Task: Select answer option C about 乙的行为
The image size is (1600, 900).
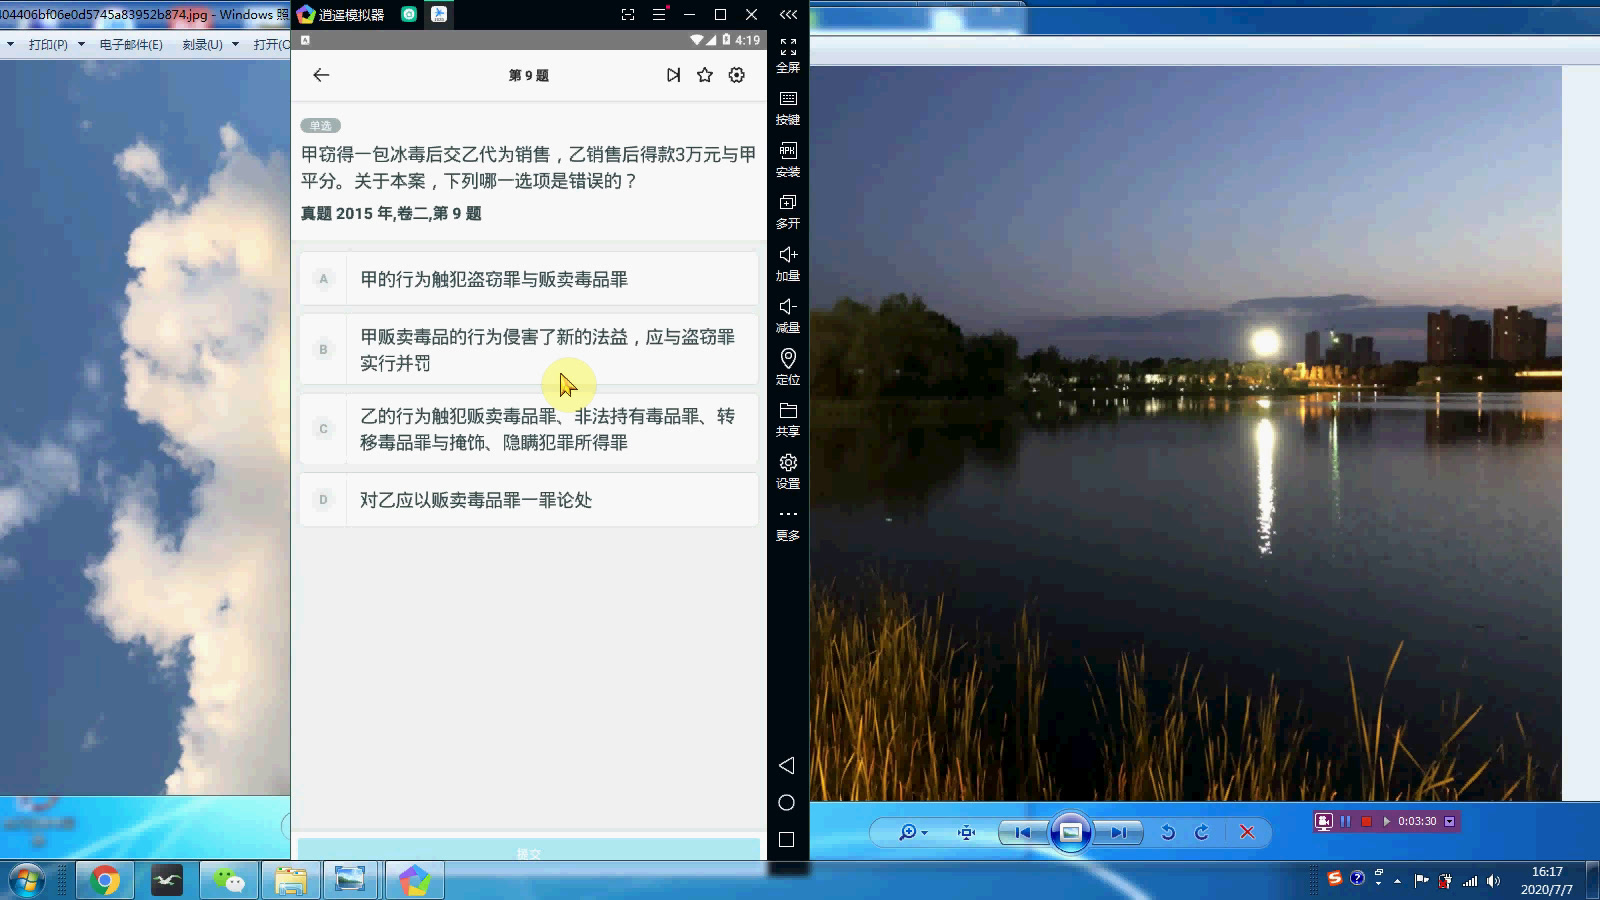Action: click(529, 429)
